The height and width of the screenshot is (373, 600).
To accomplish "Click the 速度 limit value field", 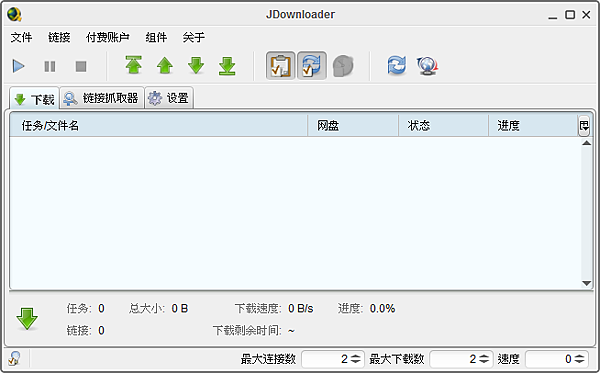I will tap(549, 359).
